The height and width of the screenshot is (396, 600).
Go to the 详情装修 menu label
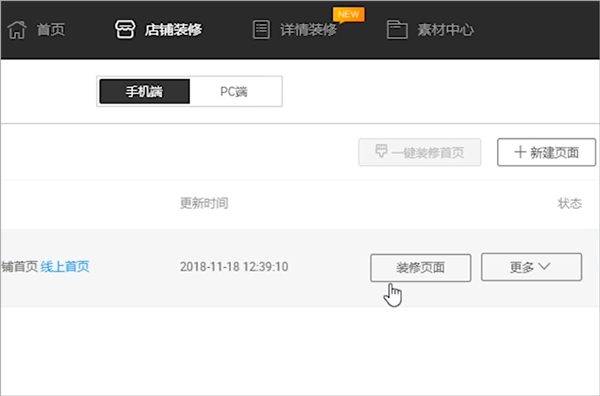coord(308,30)
